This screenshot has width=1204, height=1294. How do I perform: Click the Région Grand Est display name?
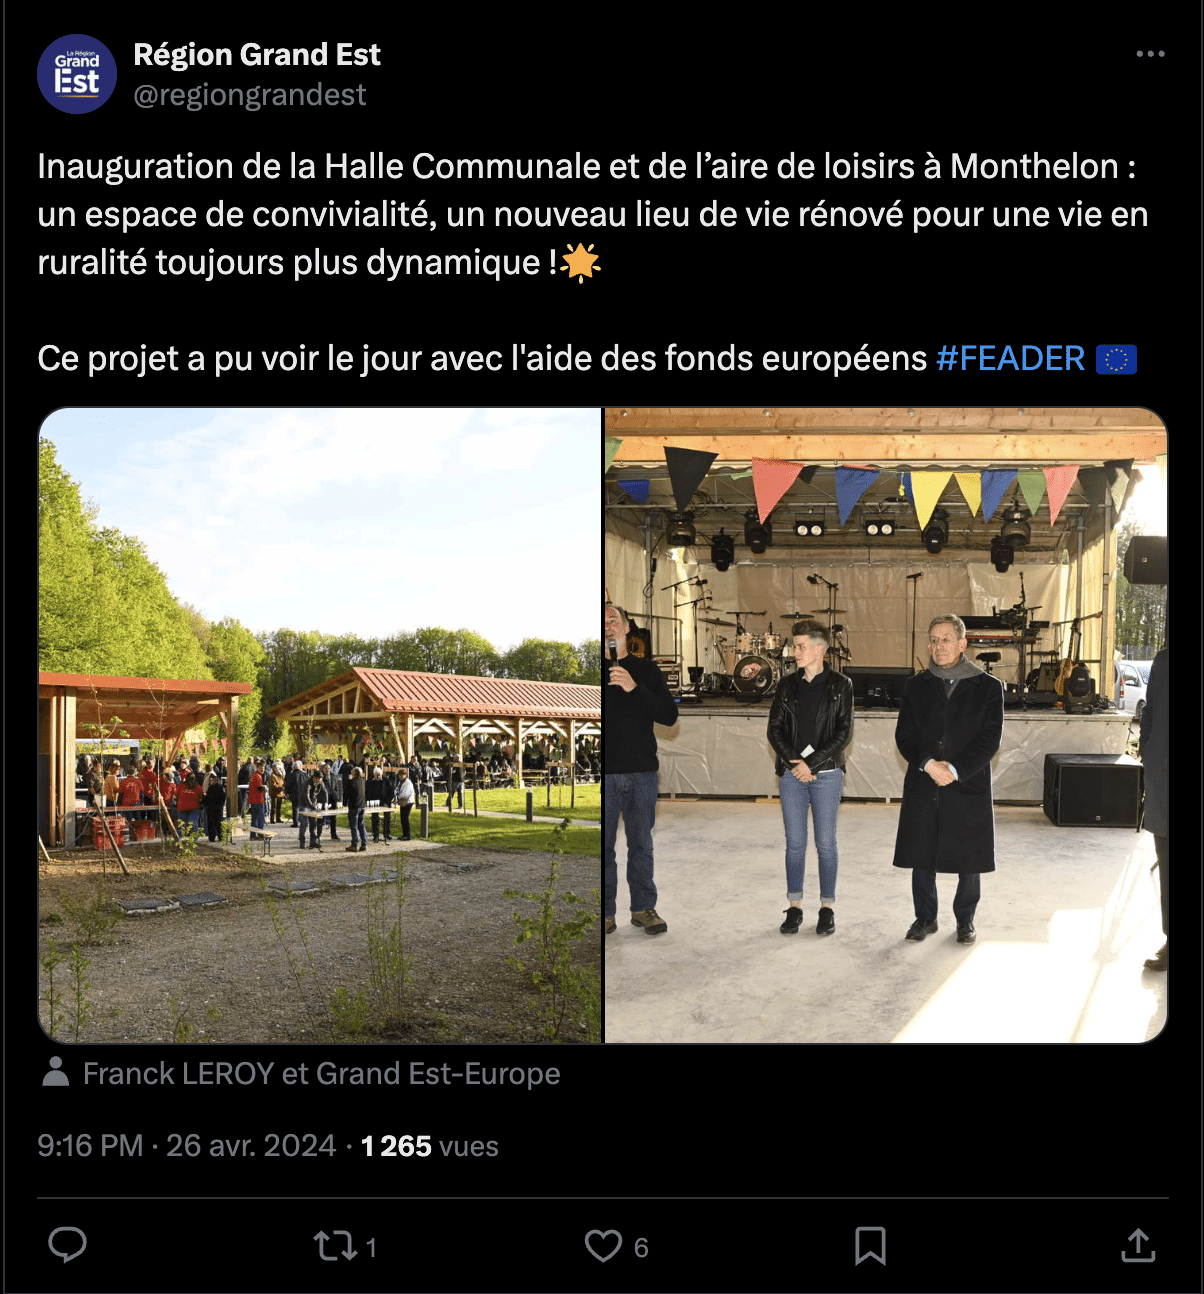click(258, 54)
